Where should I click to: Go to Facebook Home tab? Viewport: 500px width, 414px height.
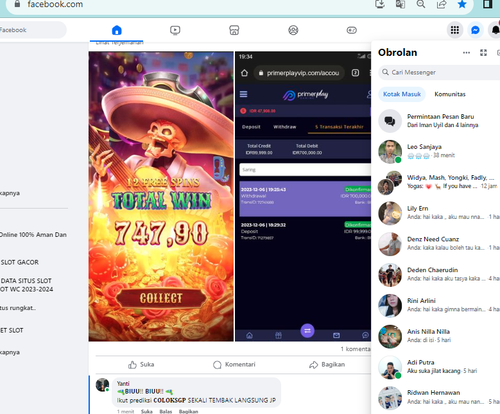(117, 30)
